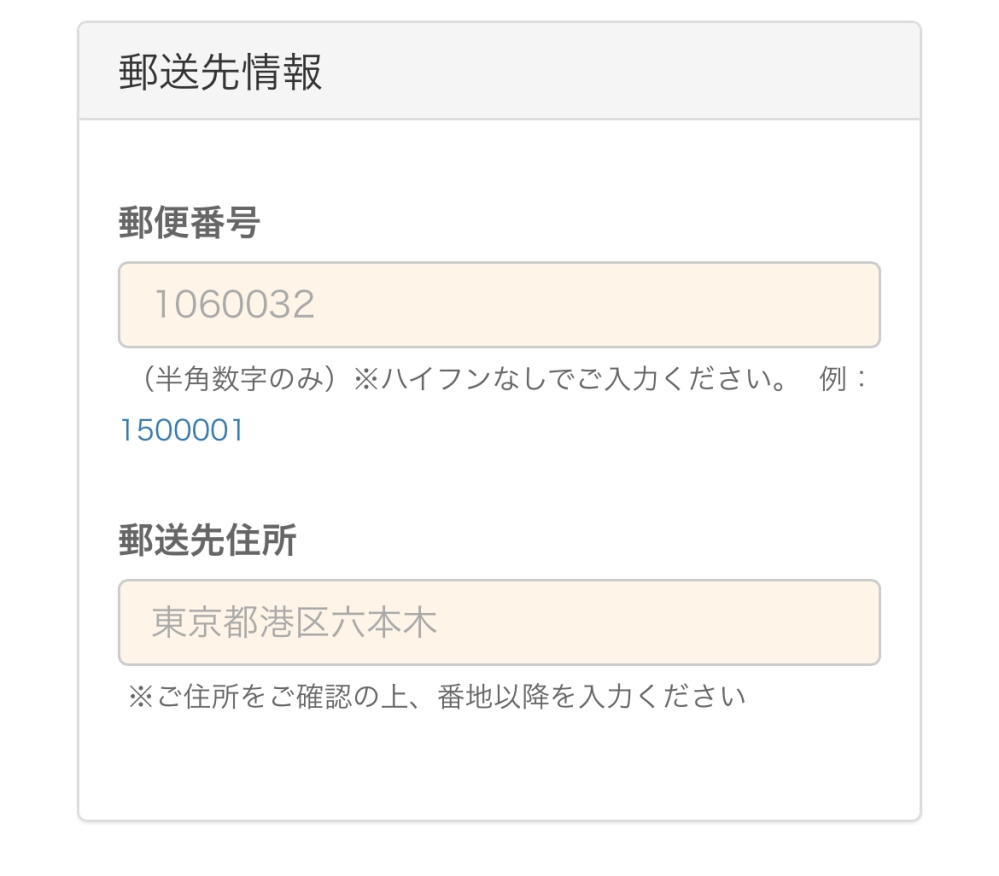This screenshot has height=876, width=999.
Task: Click blank white area below the address note
Action: (498, 765)
